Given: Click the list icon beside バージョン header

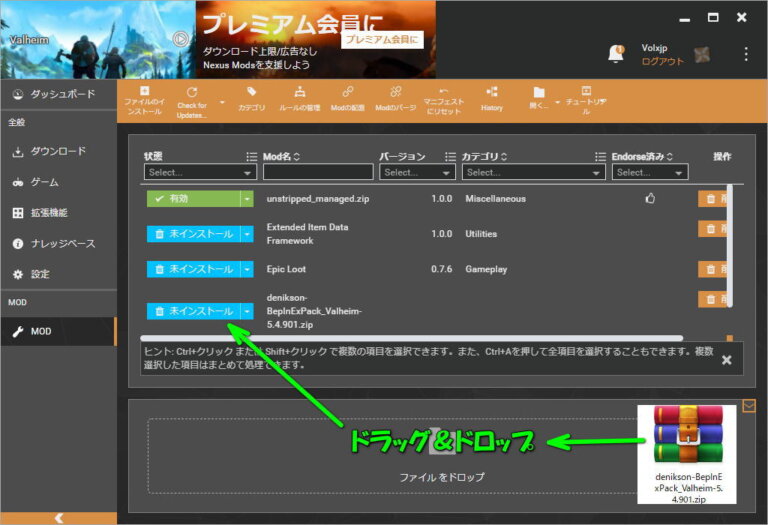Looking at the screenshot, I should pyautogui.click(x=450, y=157).
